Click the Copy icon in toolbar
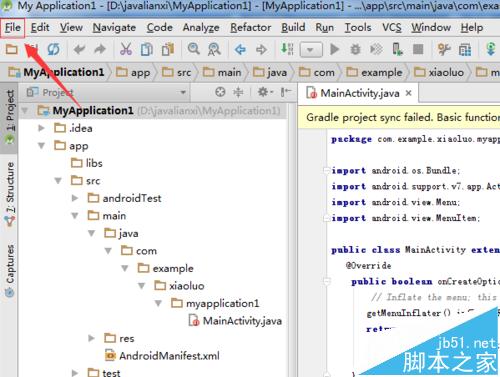 [147, 50]
